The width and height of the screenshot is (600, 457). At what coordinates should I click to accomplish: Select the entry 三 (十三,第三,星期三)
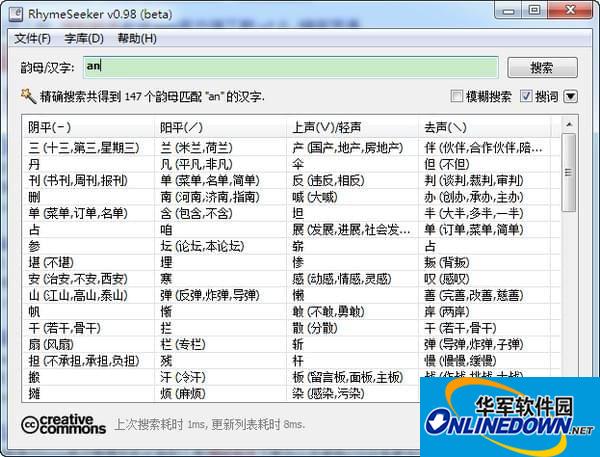84,148
